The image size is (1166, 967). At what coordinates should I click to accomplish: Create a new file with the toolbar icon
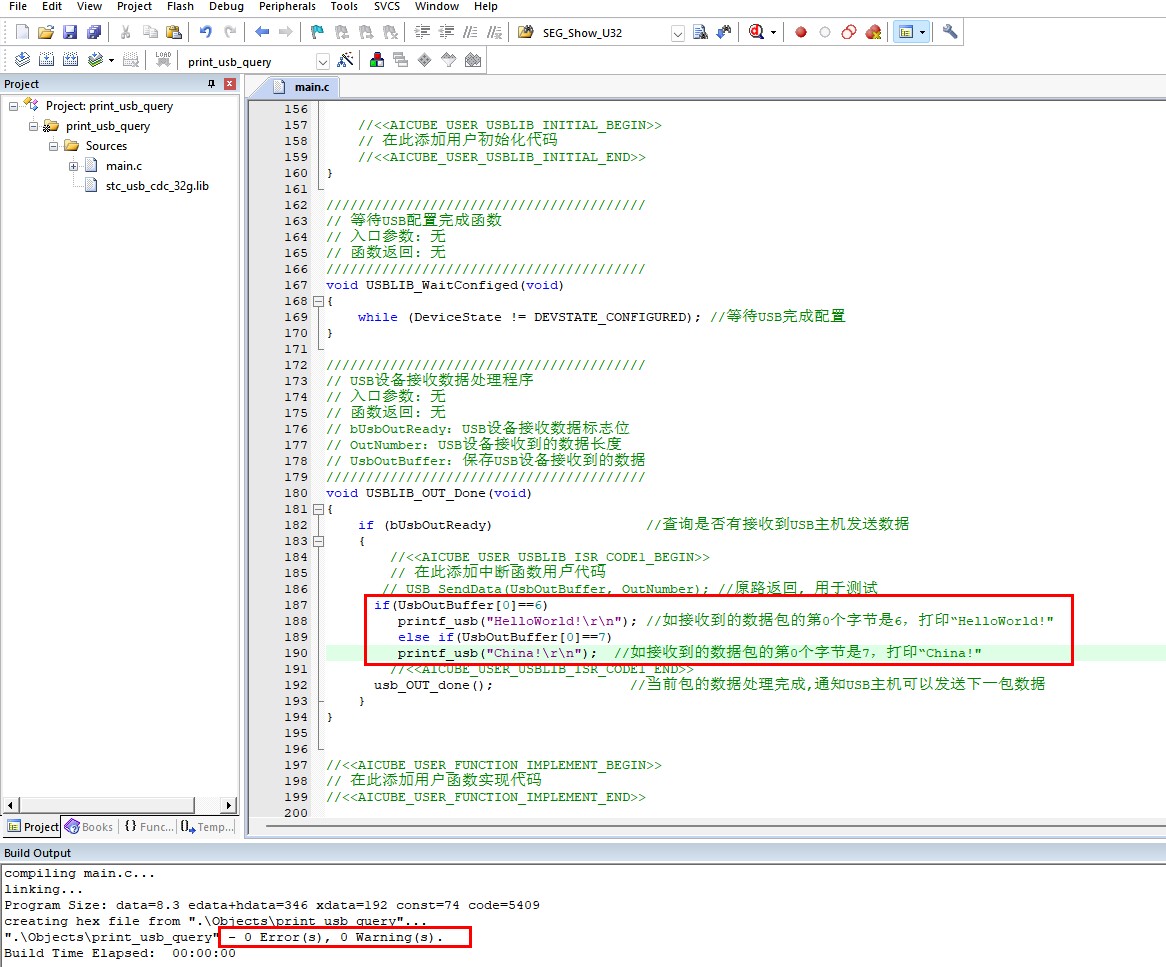pyautogui.click(x=22, y=32)
